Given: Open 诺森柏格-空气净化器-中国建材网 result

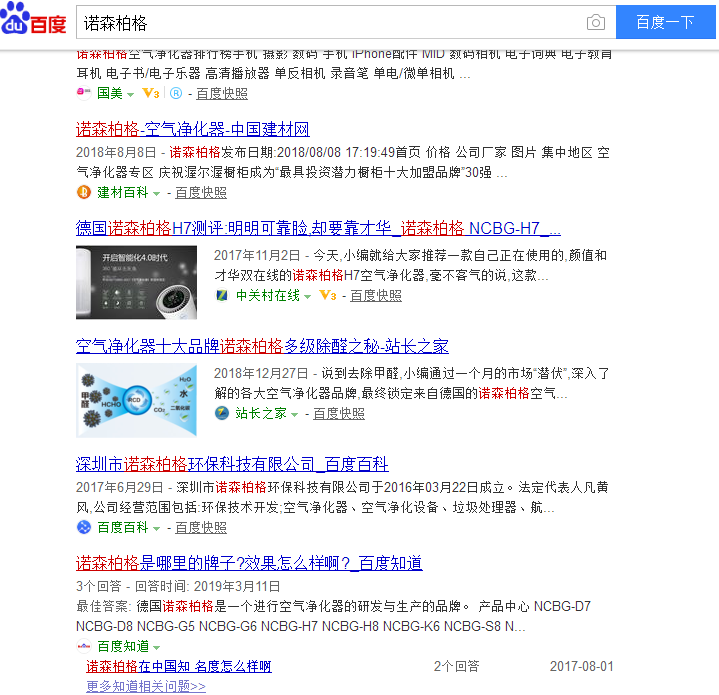Looking at the screenshot, I should pos(193,129).
